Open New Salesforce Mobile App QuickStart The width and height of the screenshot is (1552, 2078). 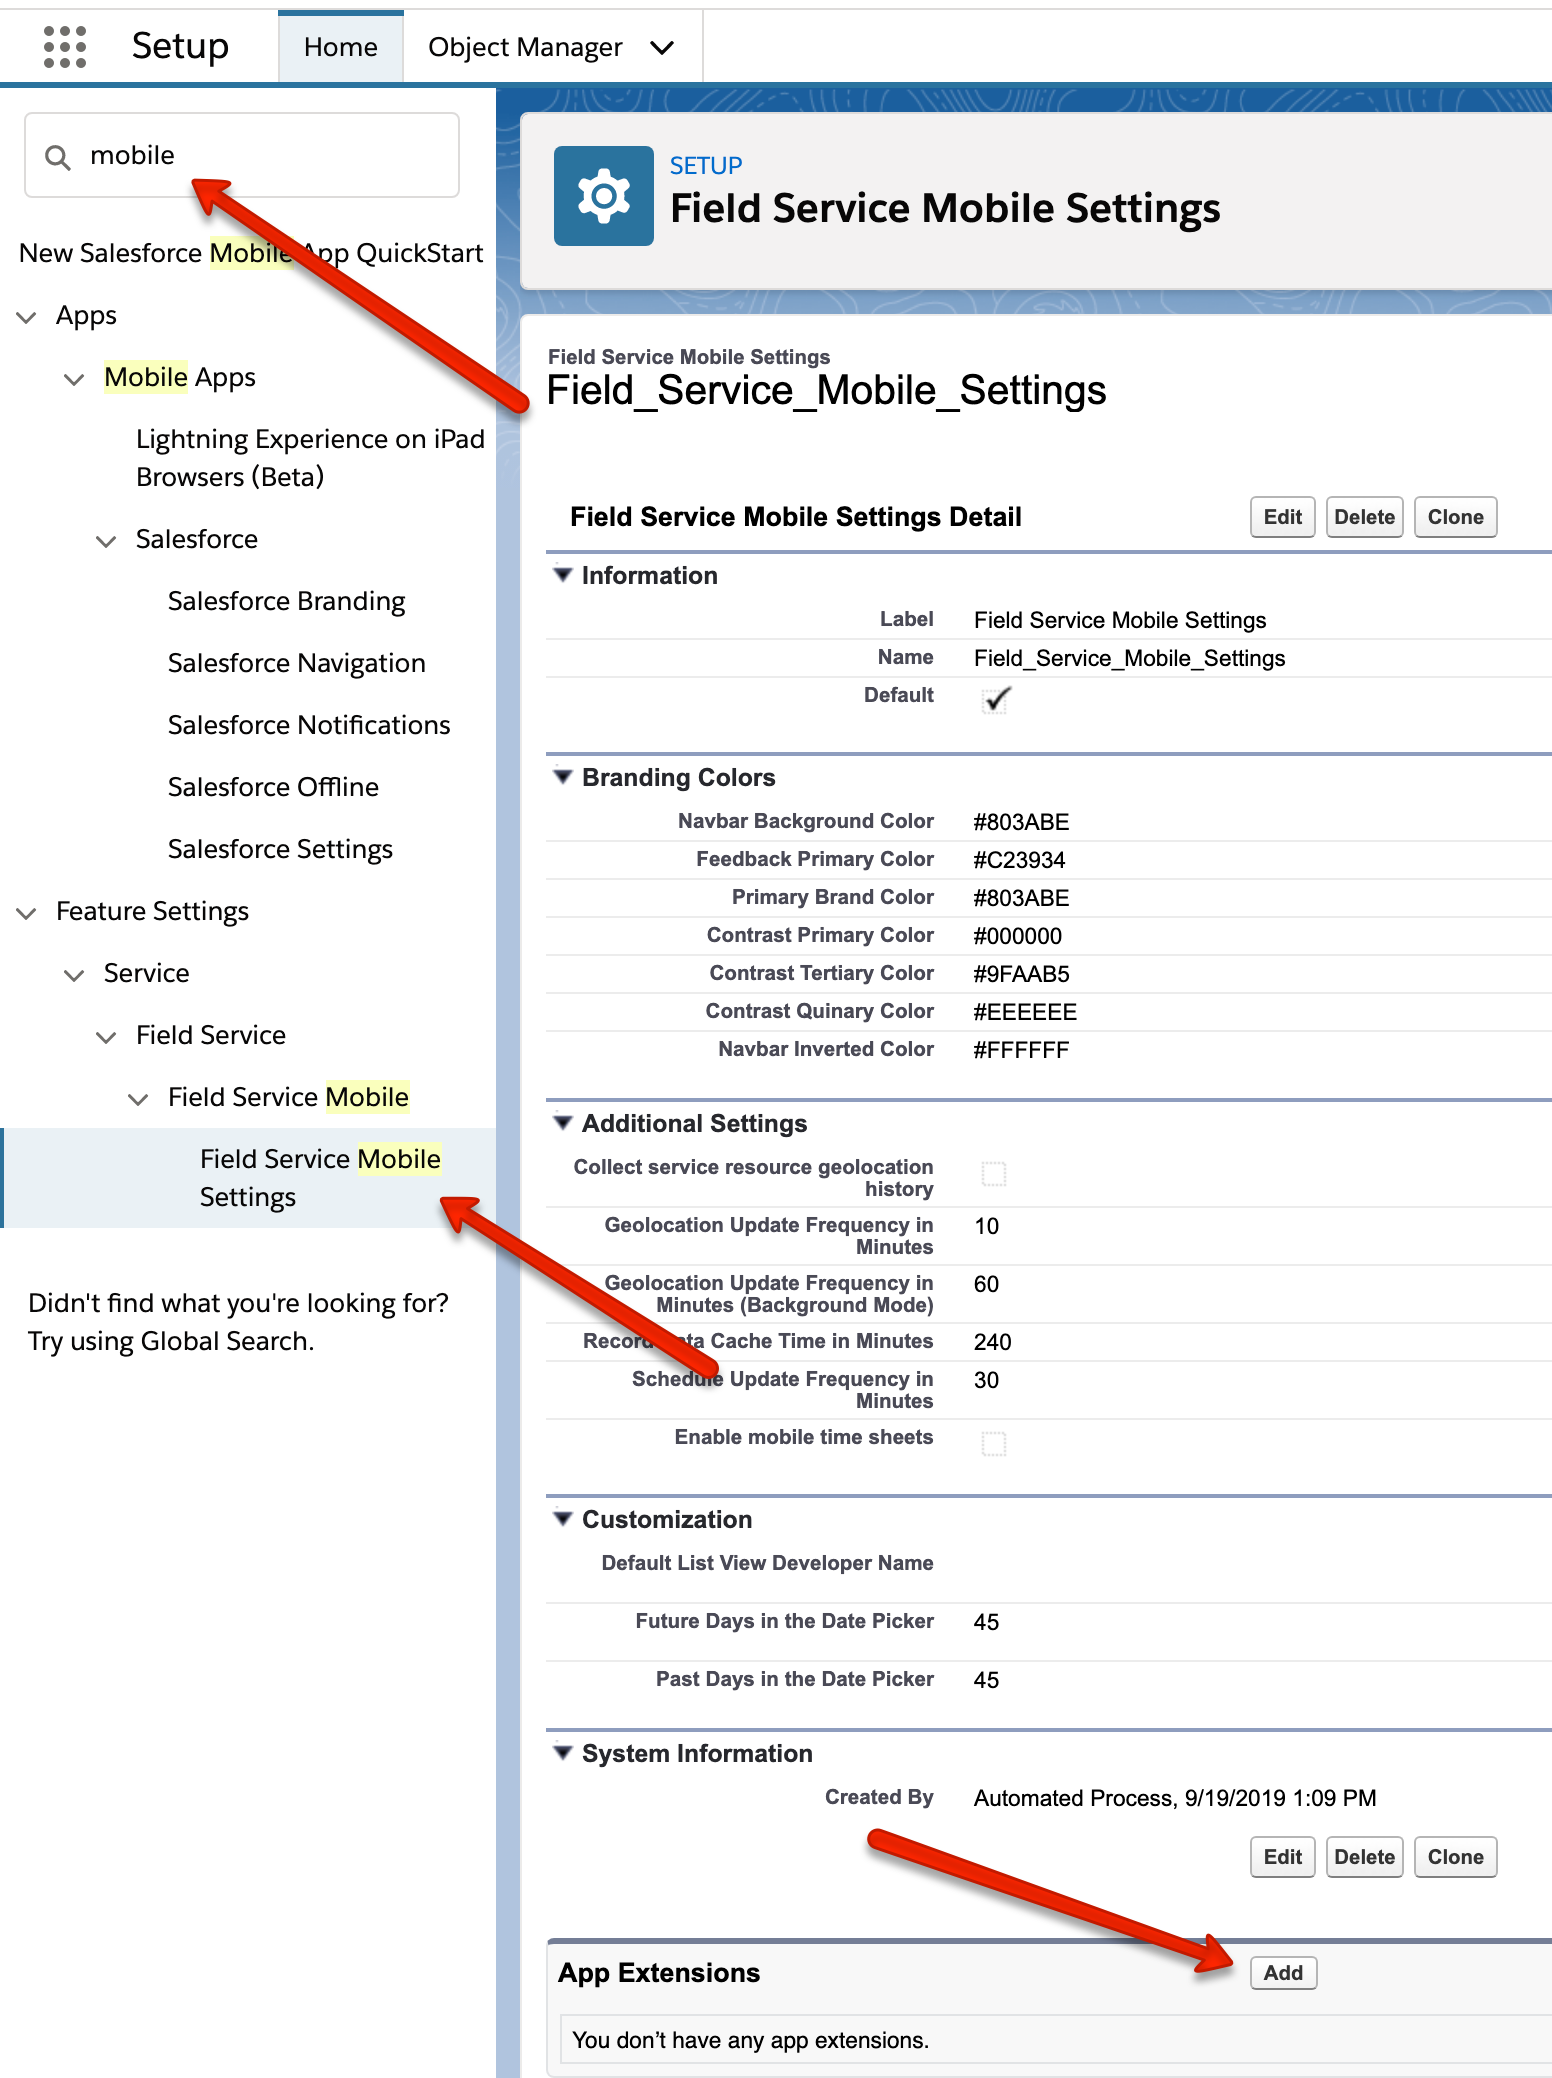251,253
